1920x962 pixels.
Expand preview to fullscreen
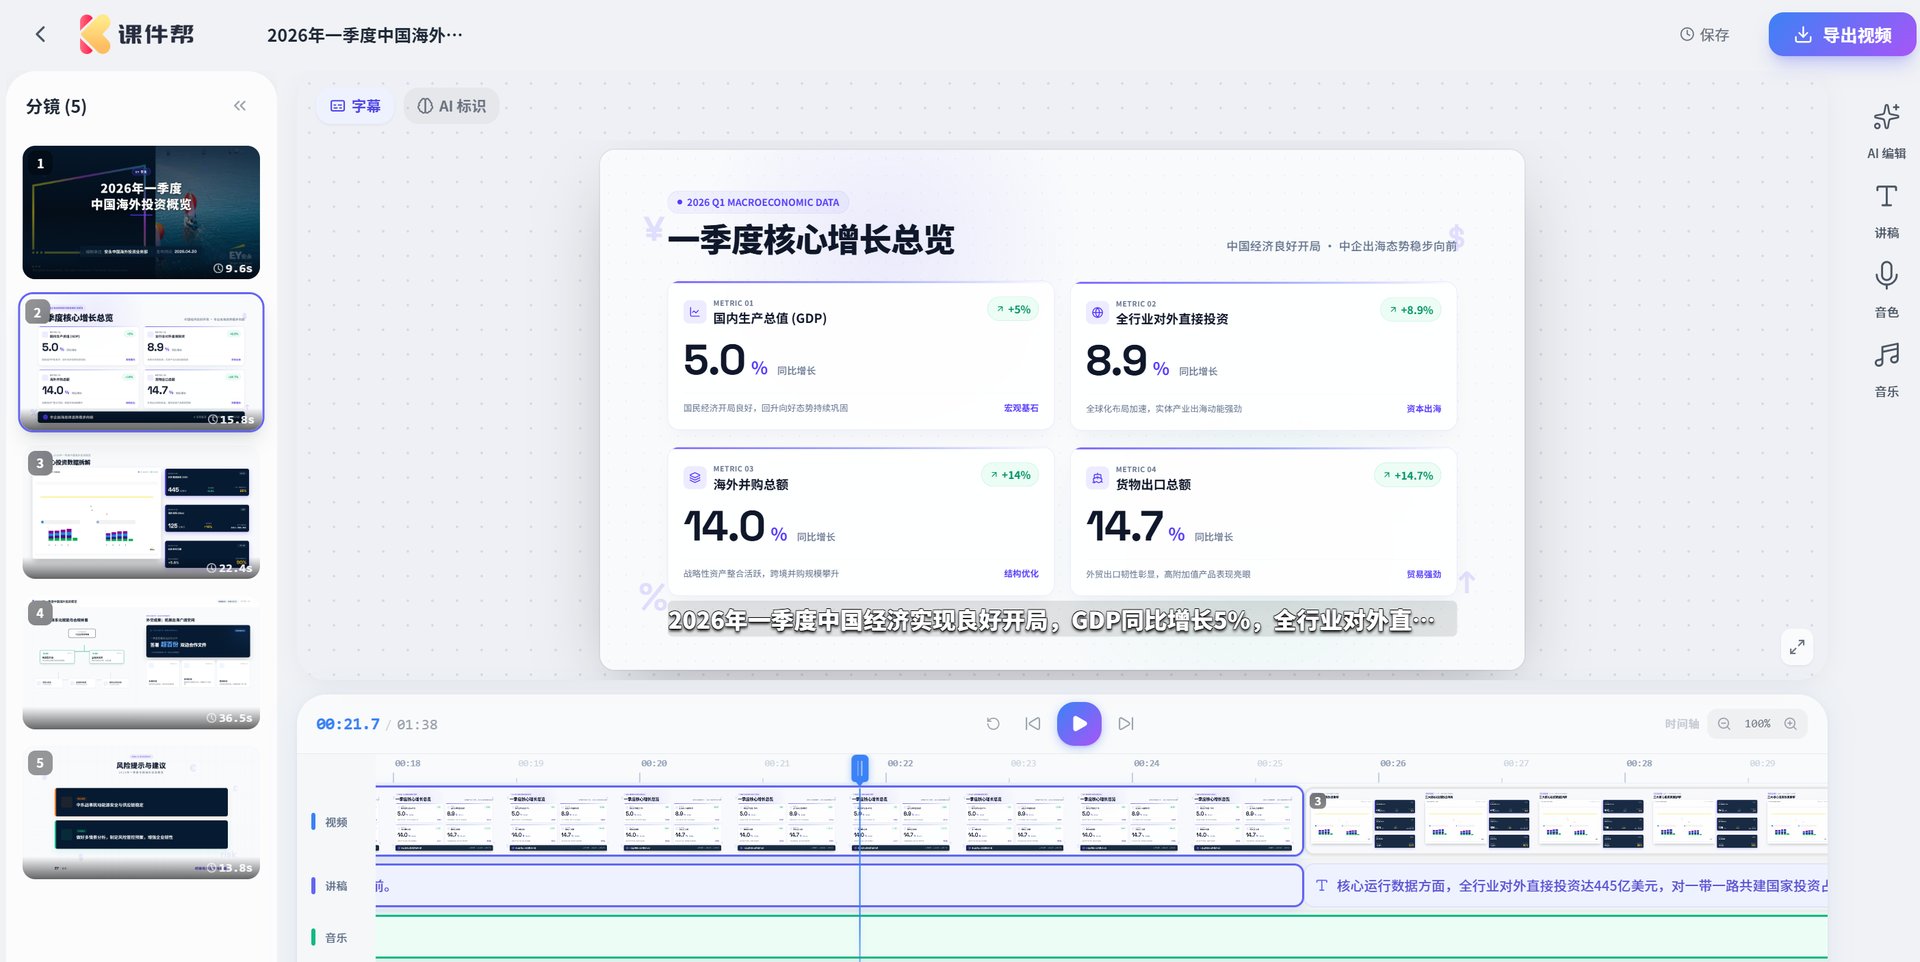click(x=1797, y=647)
